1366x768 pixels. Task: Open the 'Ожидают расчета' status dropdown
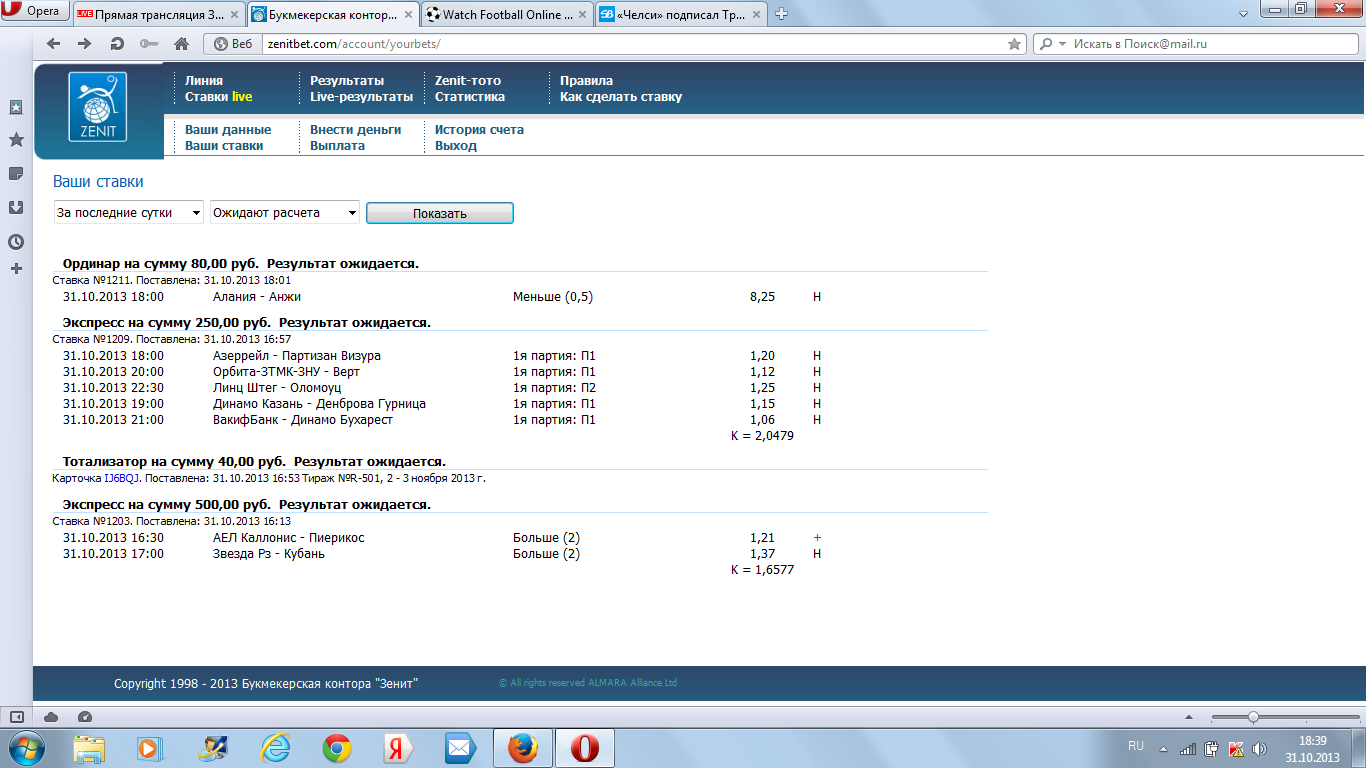(x=284, y=213)
